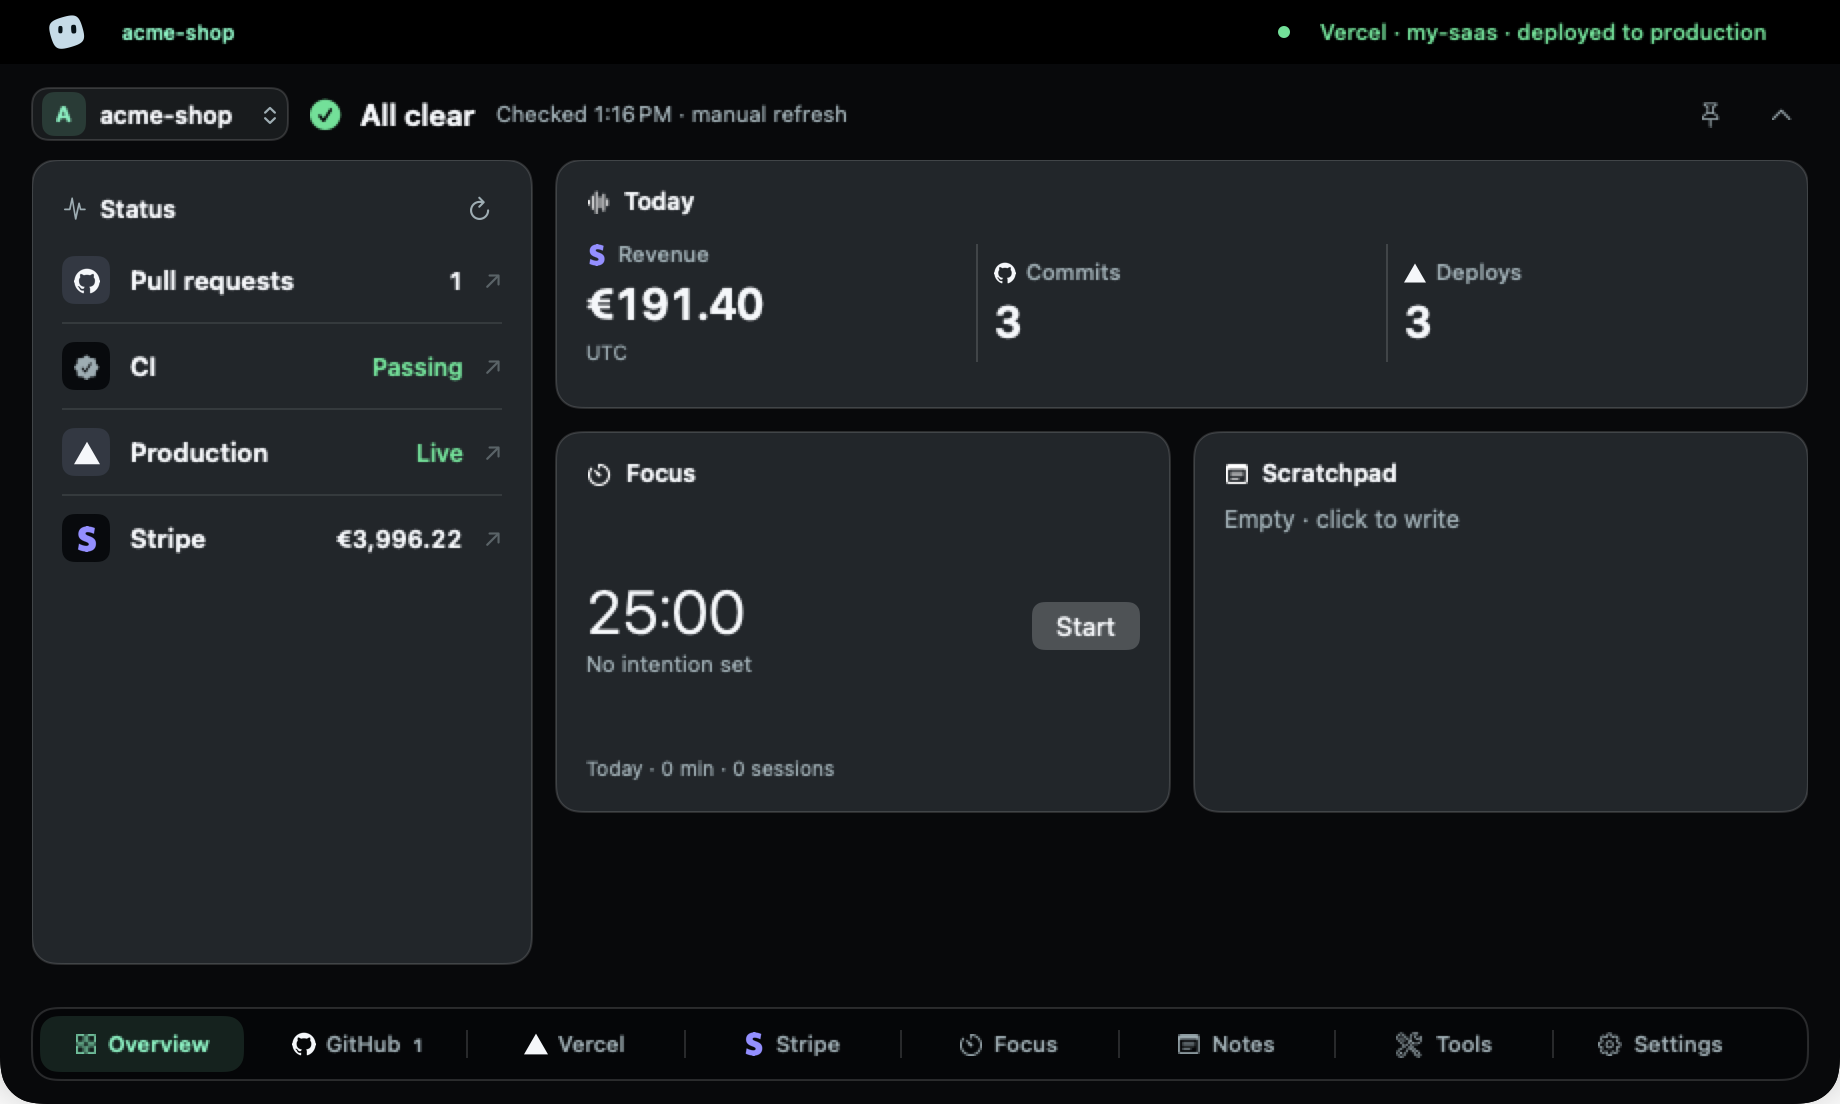Screen dimensions: 1840x1104
Task: Click the Today waveform icon
Action: coord(598,202)
